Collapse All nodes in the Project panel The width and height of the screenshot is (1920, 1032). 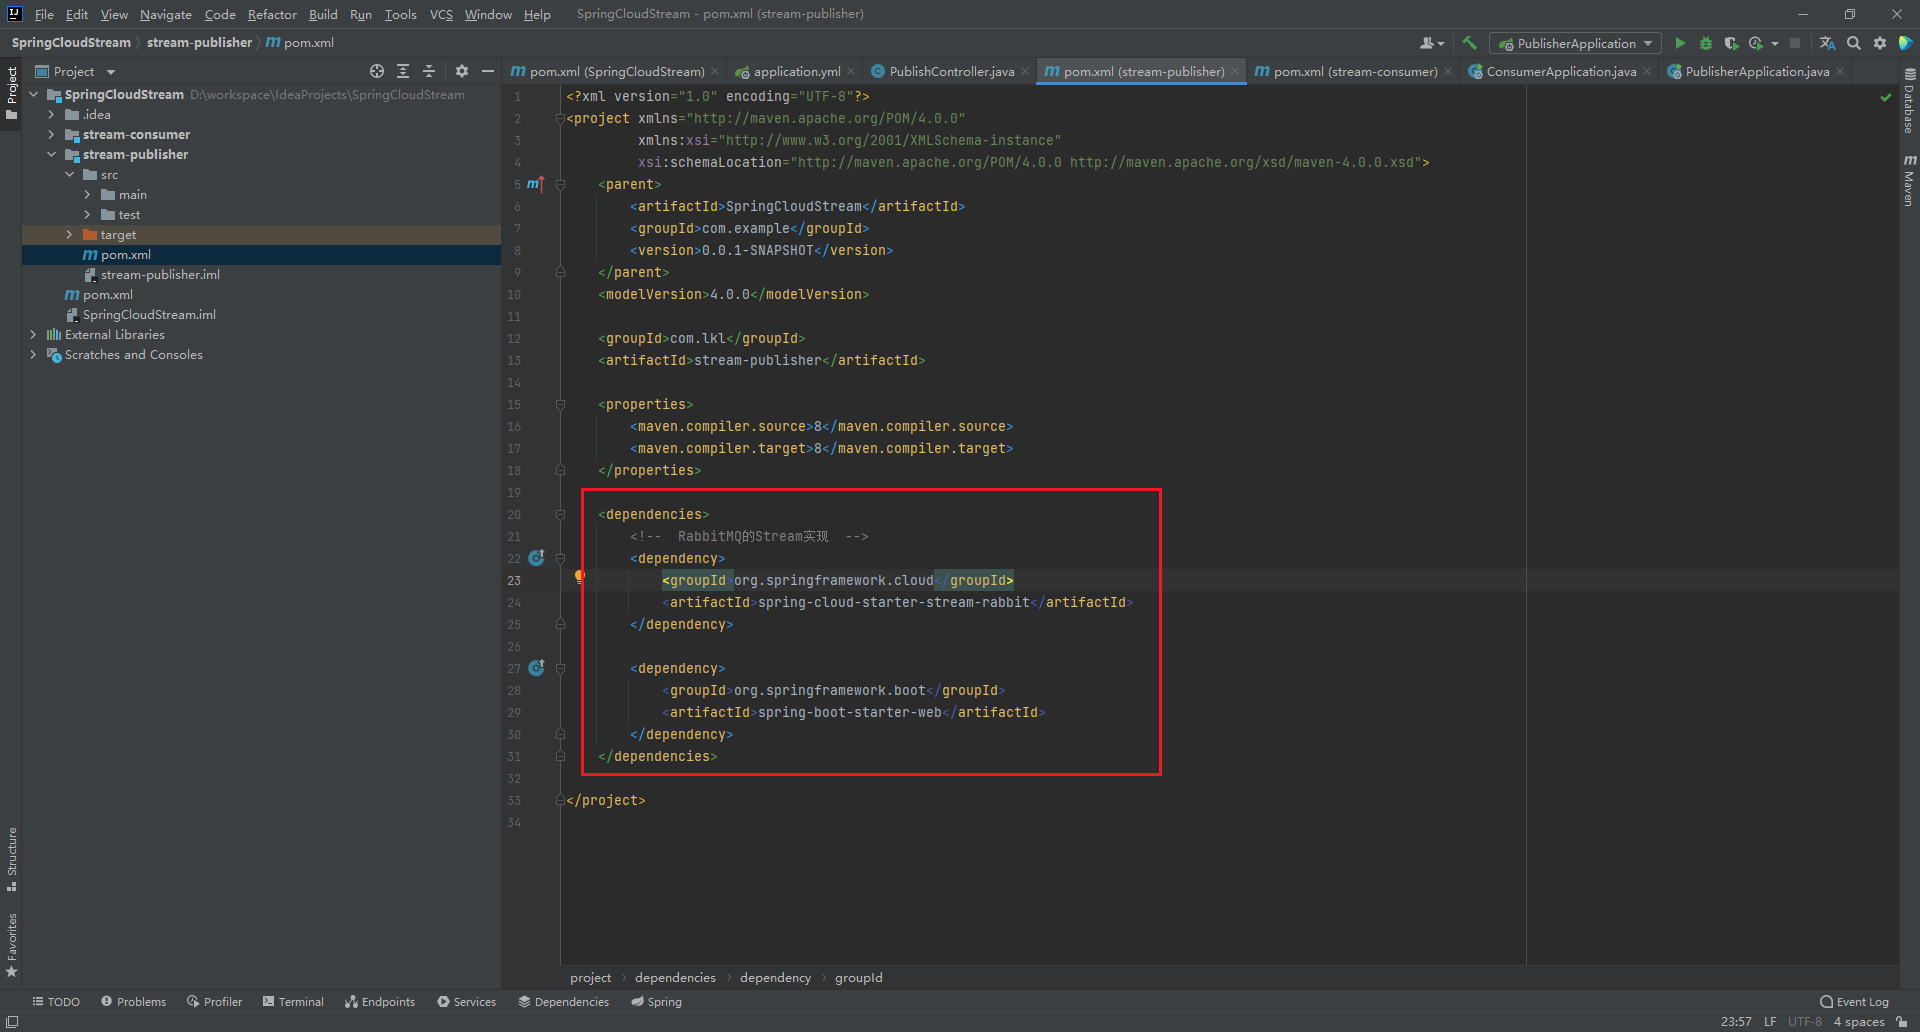tap(429, 71)
